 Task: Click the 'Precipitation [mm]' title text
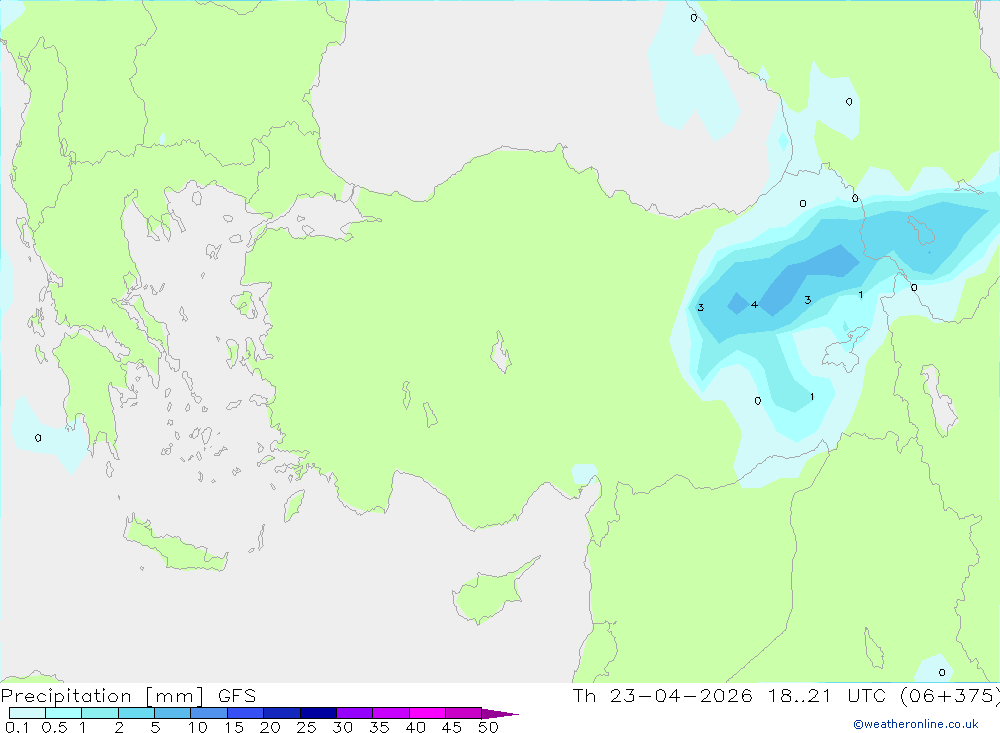click(x=102, y=695)
